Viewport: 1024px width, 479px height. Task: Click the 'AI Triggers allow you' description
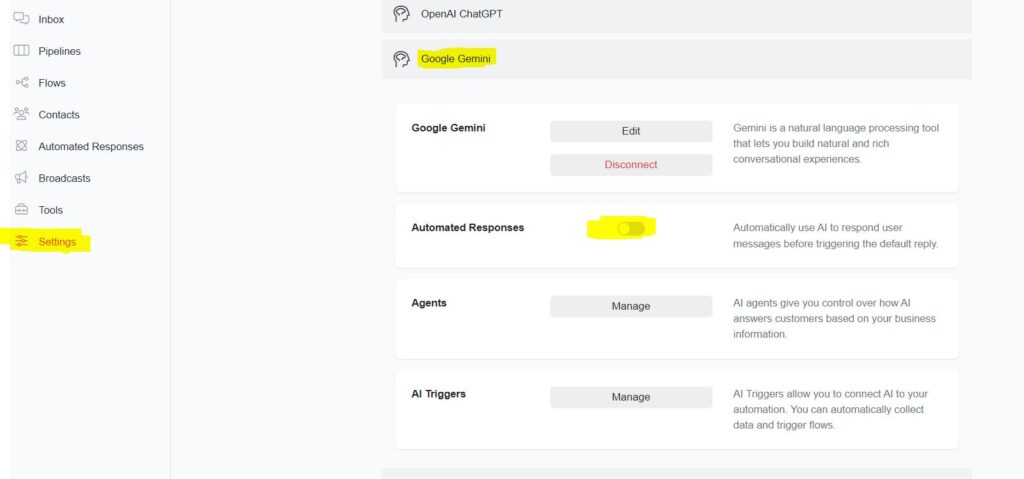click(x=830, y=409)
